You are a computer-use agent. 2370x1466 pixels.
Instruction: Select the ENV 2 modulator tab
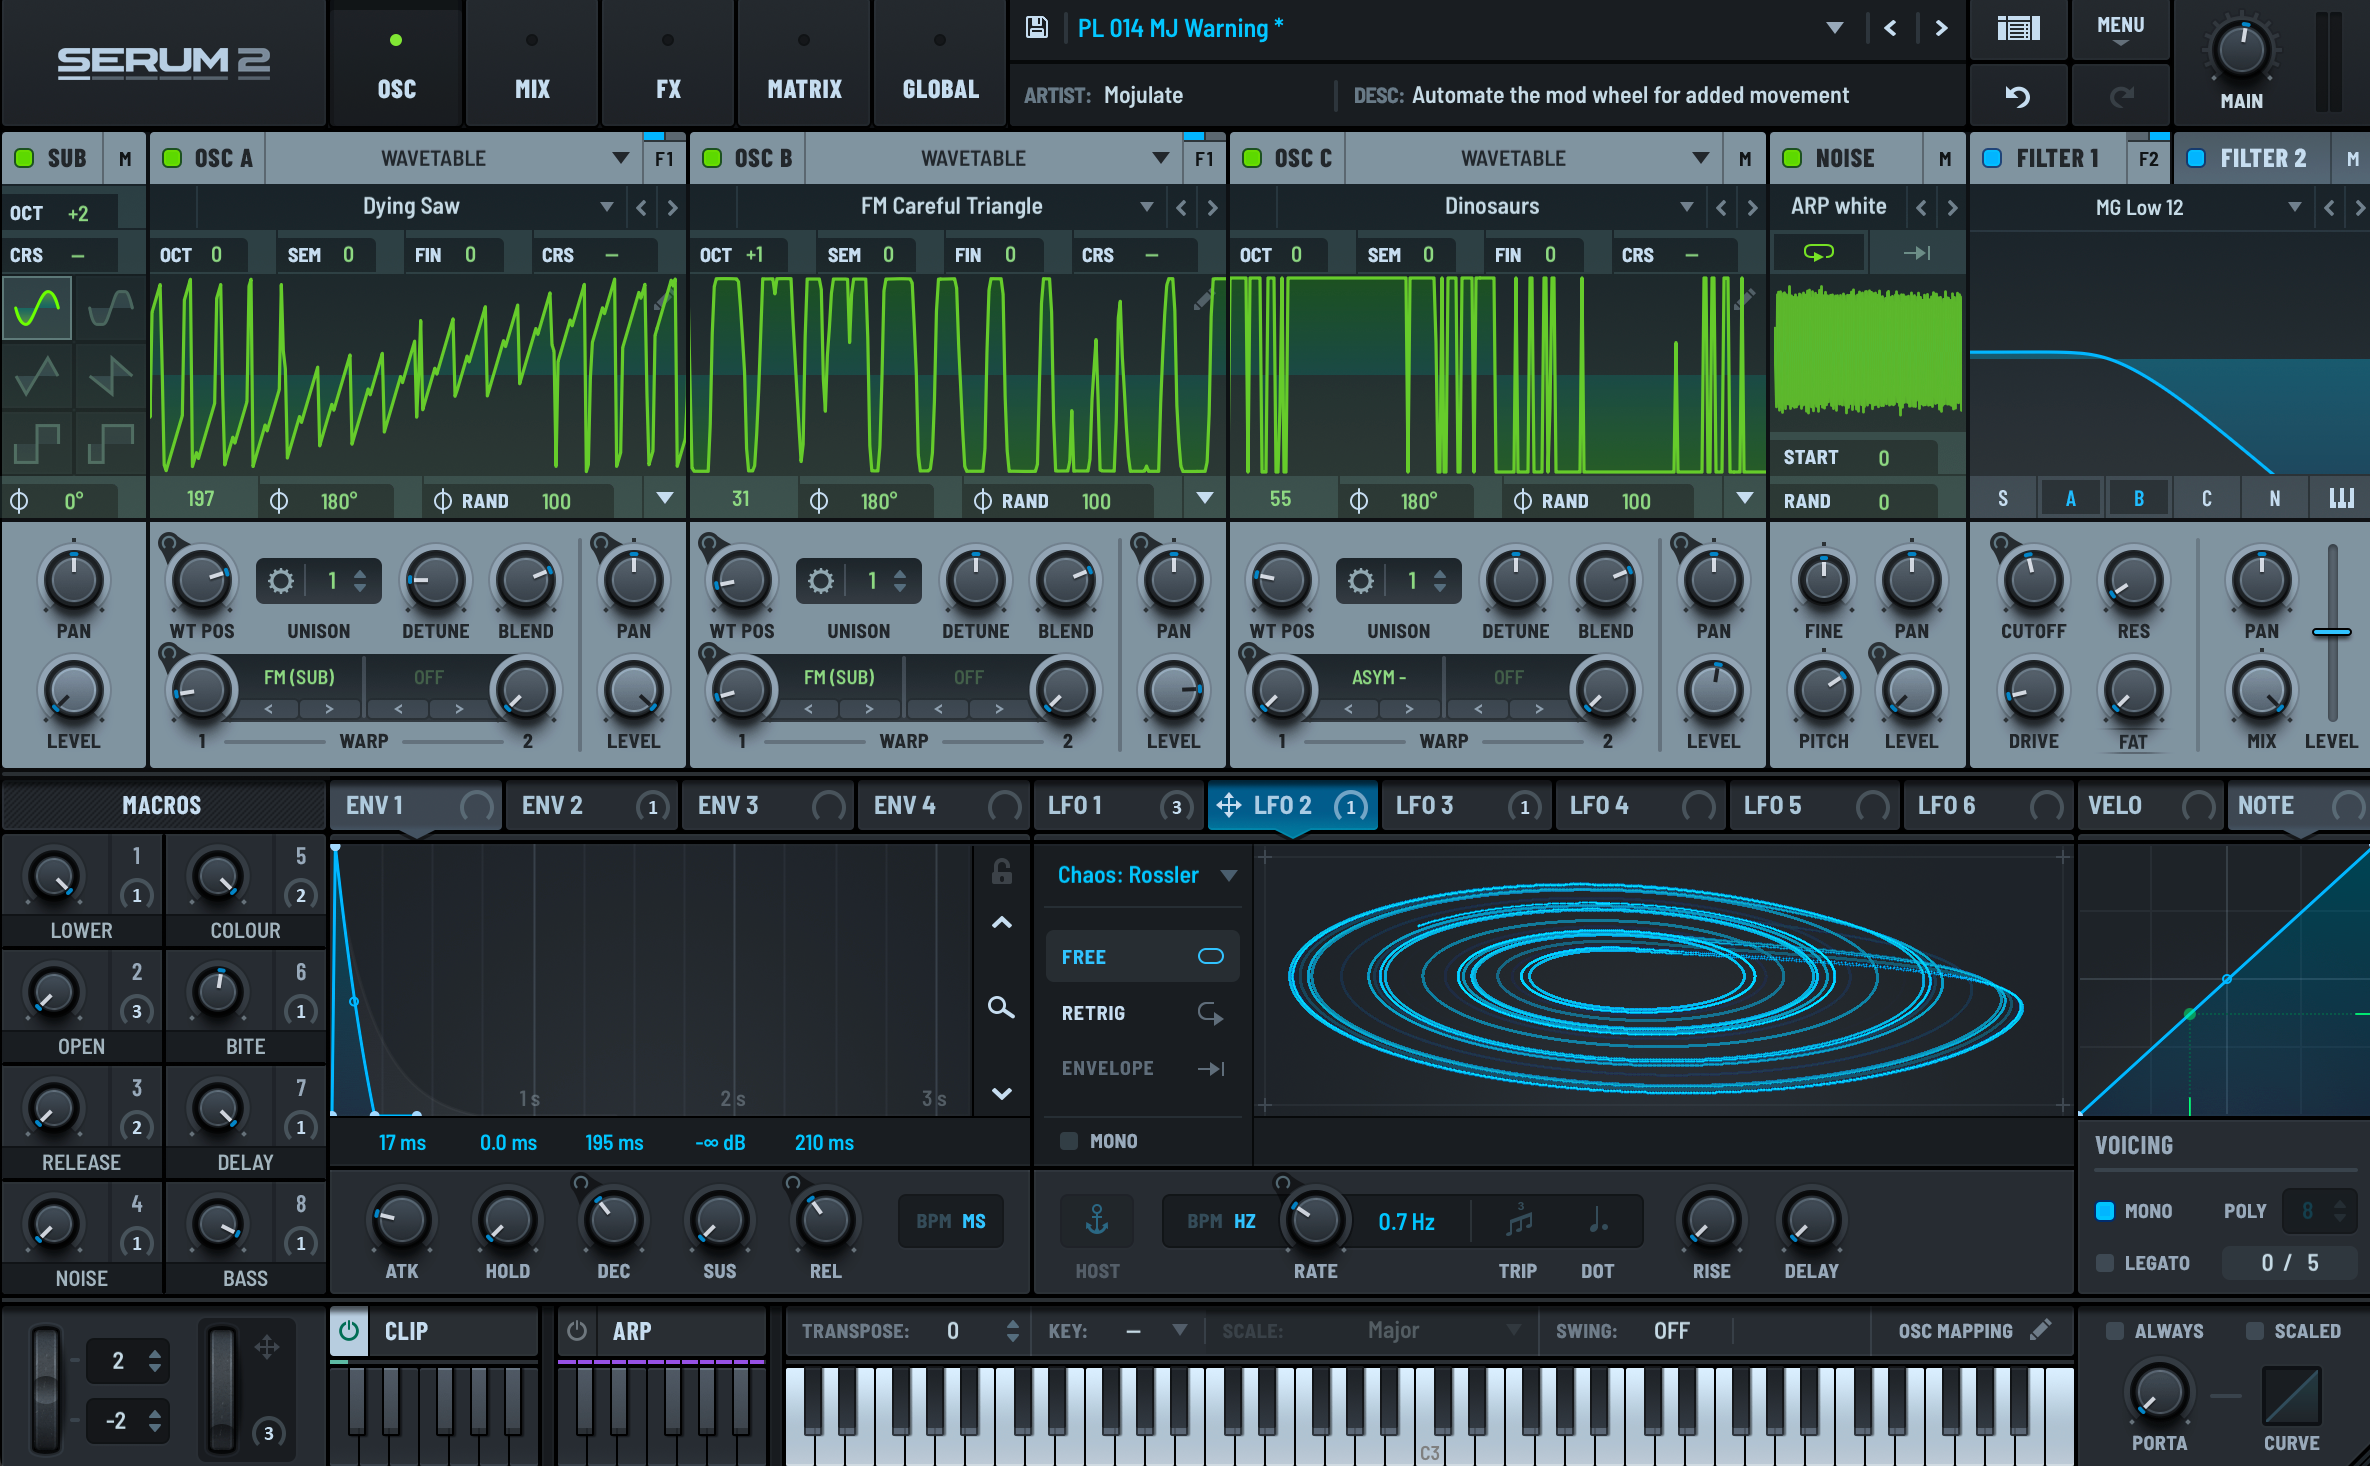[592, 806]
